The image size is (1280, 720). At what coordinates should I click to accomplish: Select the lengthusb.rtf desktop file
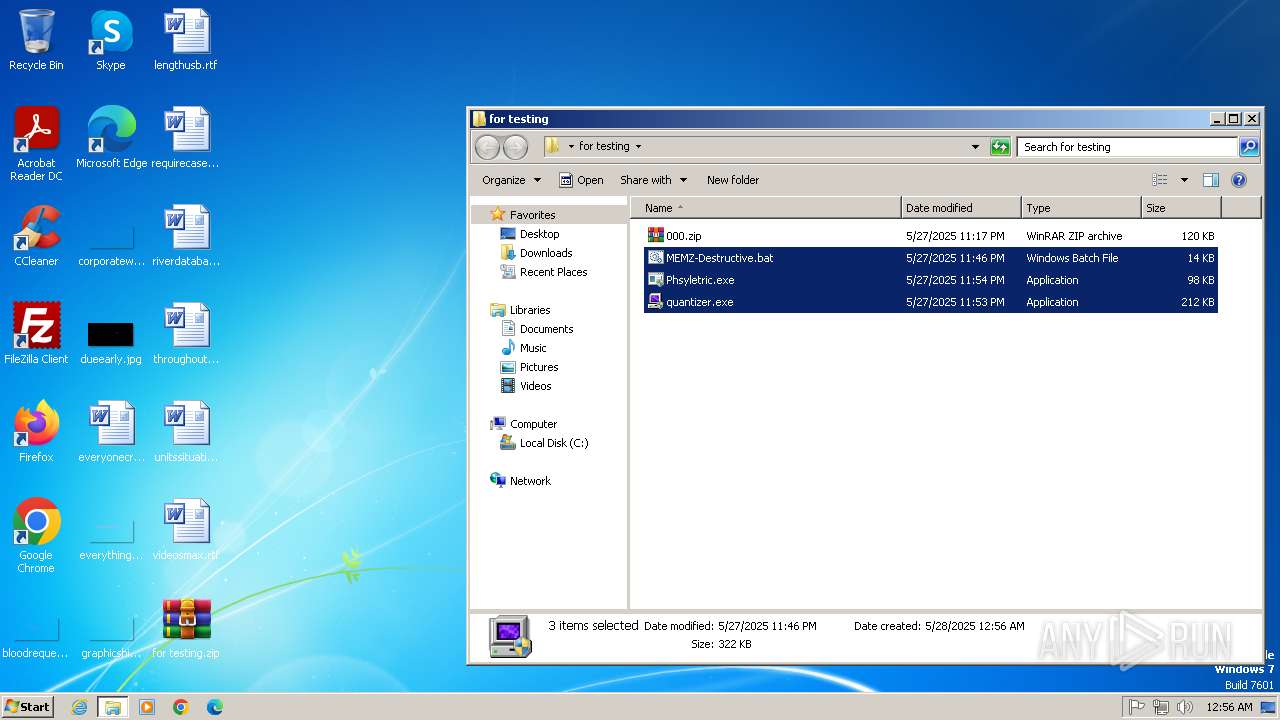(x=186, y=40)
